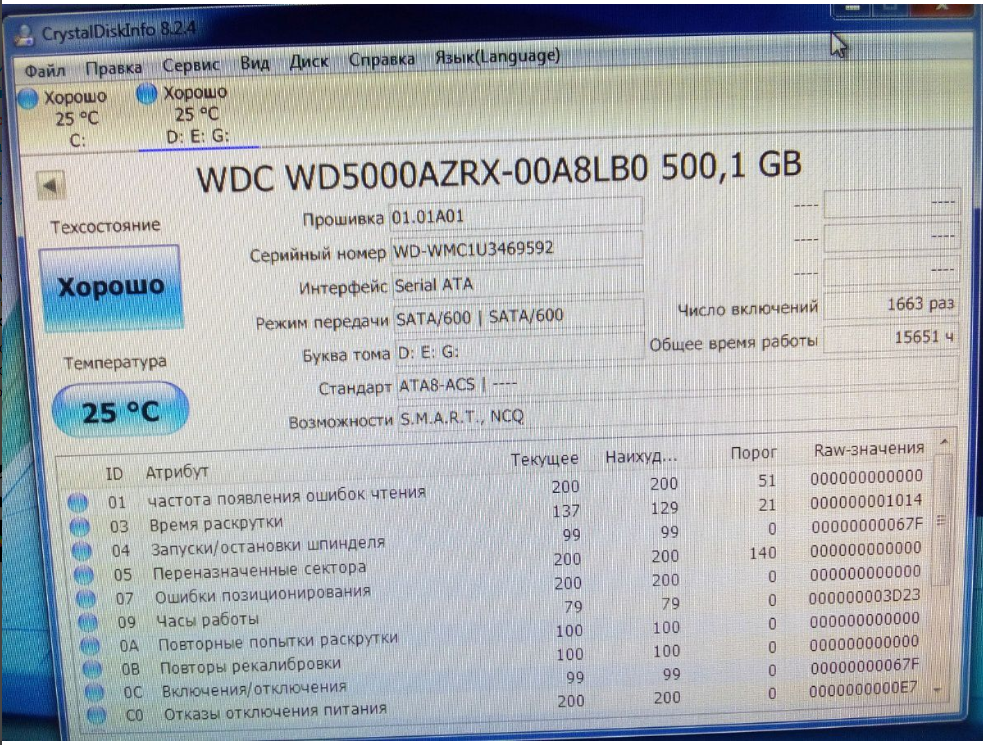Click the CrystalDiskInfo title bar icon
The width and height of the screenshot is (983, 745).
point(24,36)
